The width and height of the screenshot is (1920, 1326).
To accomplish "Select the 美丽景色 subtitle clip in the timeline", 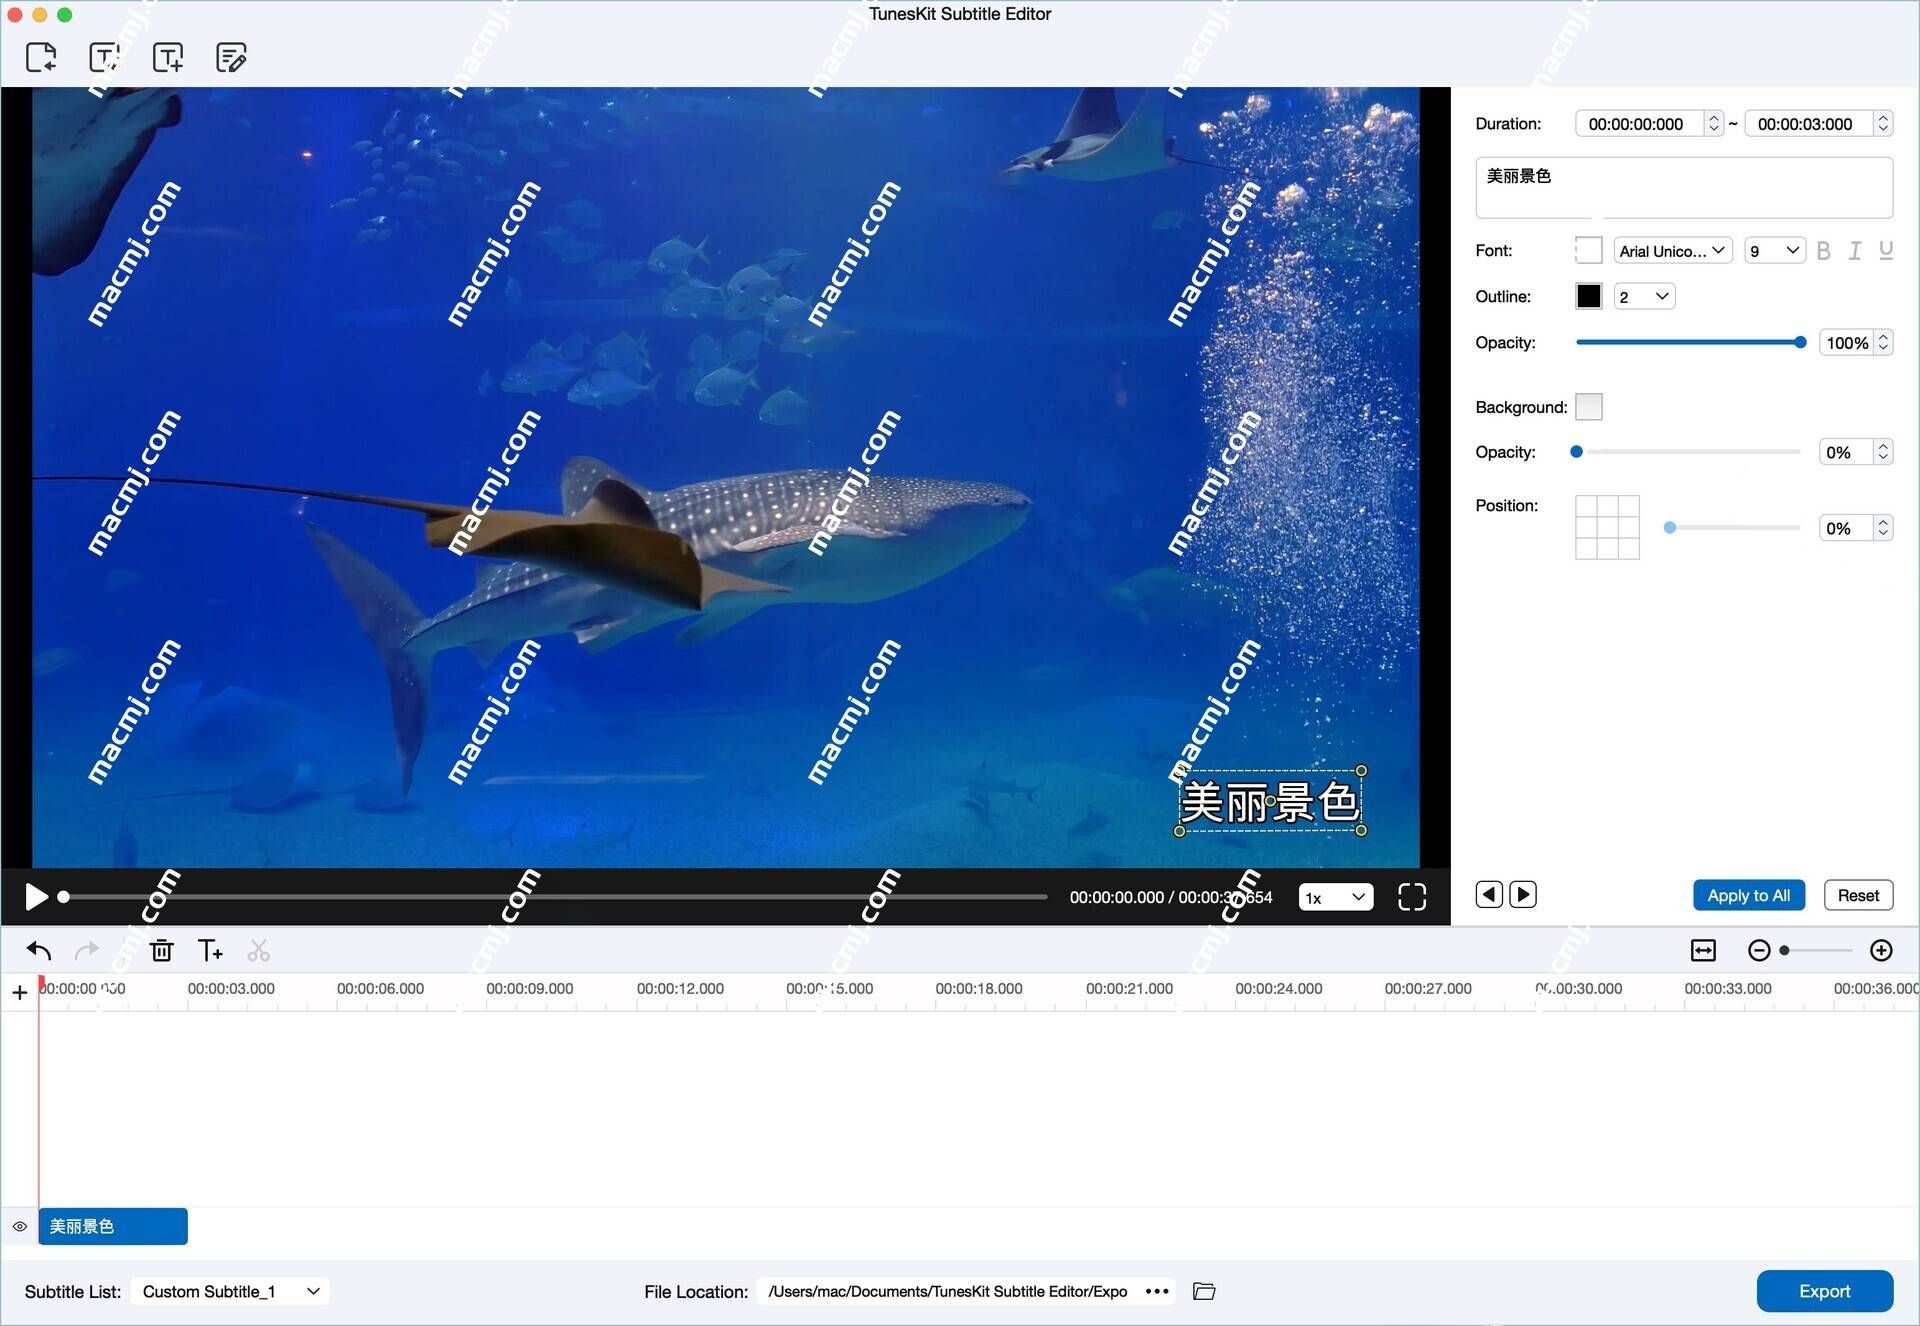I will (x=113, y=1226).
